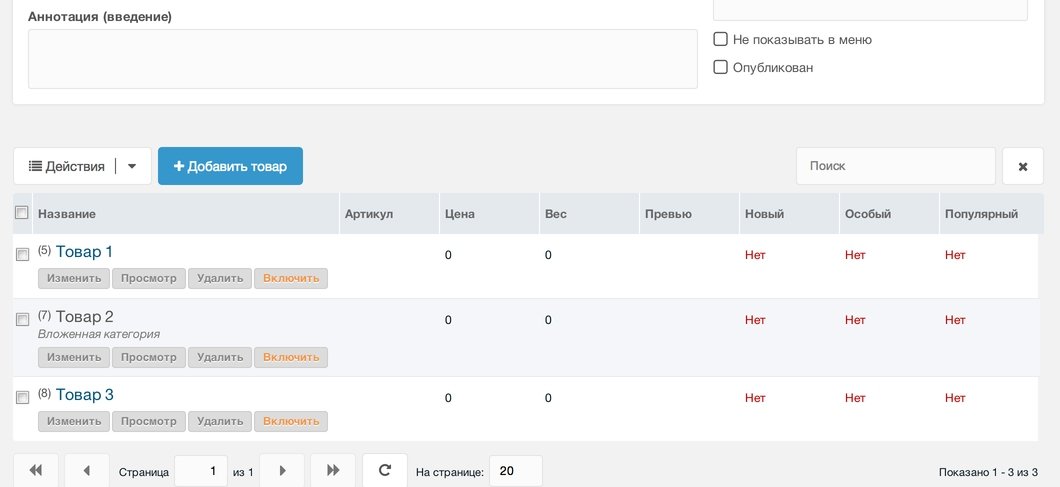
Task: Enable the Опубликован checkbox
Action: click(721, 67)
